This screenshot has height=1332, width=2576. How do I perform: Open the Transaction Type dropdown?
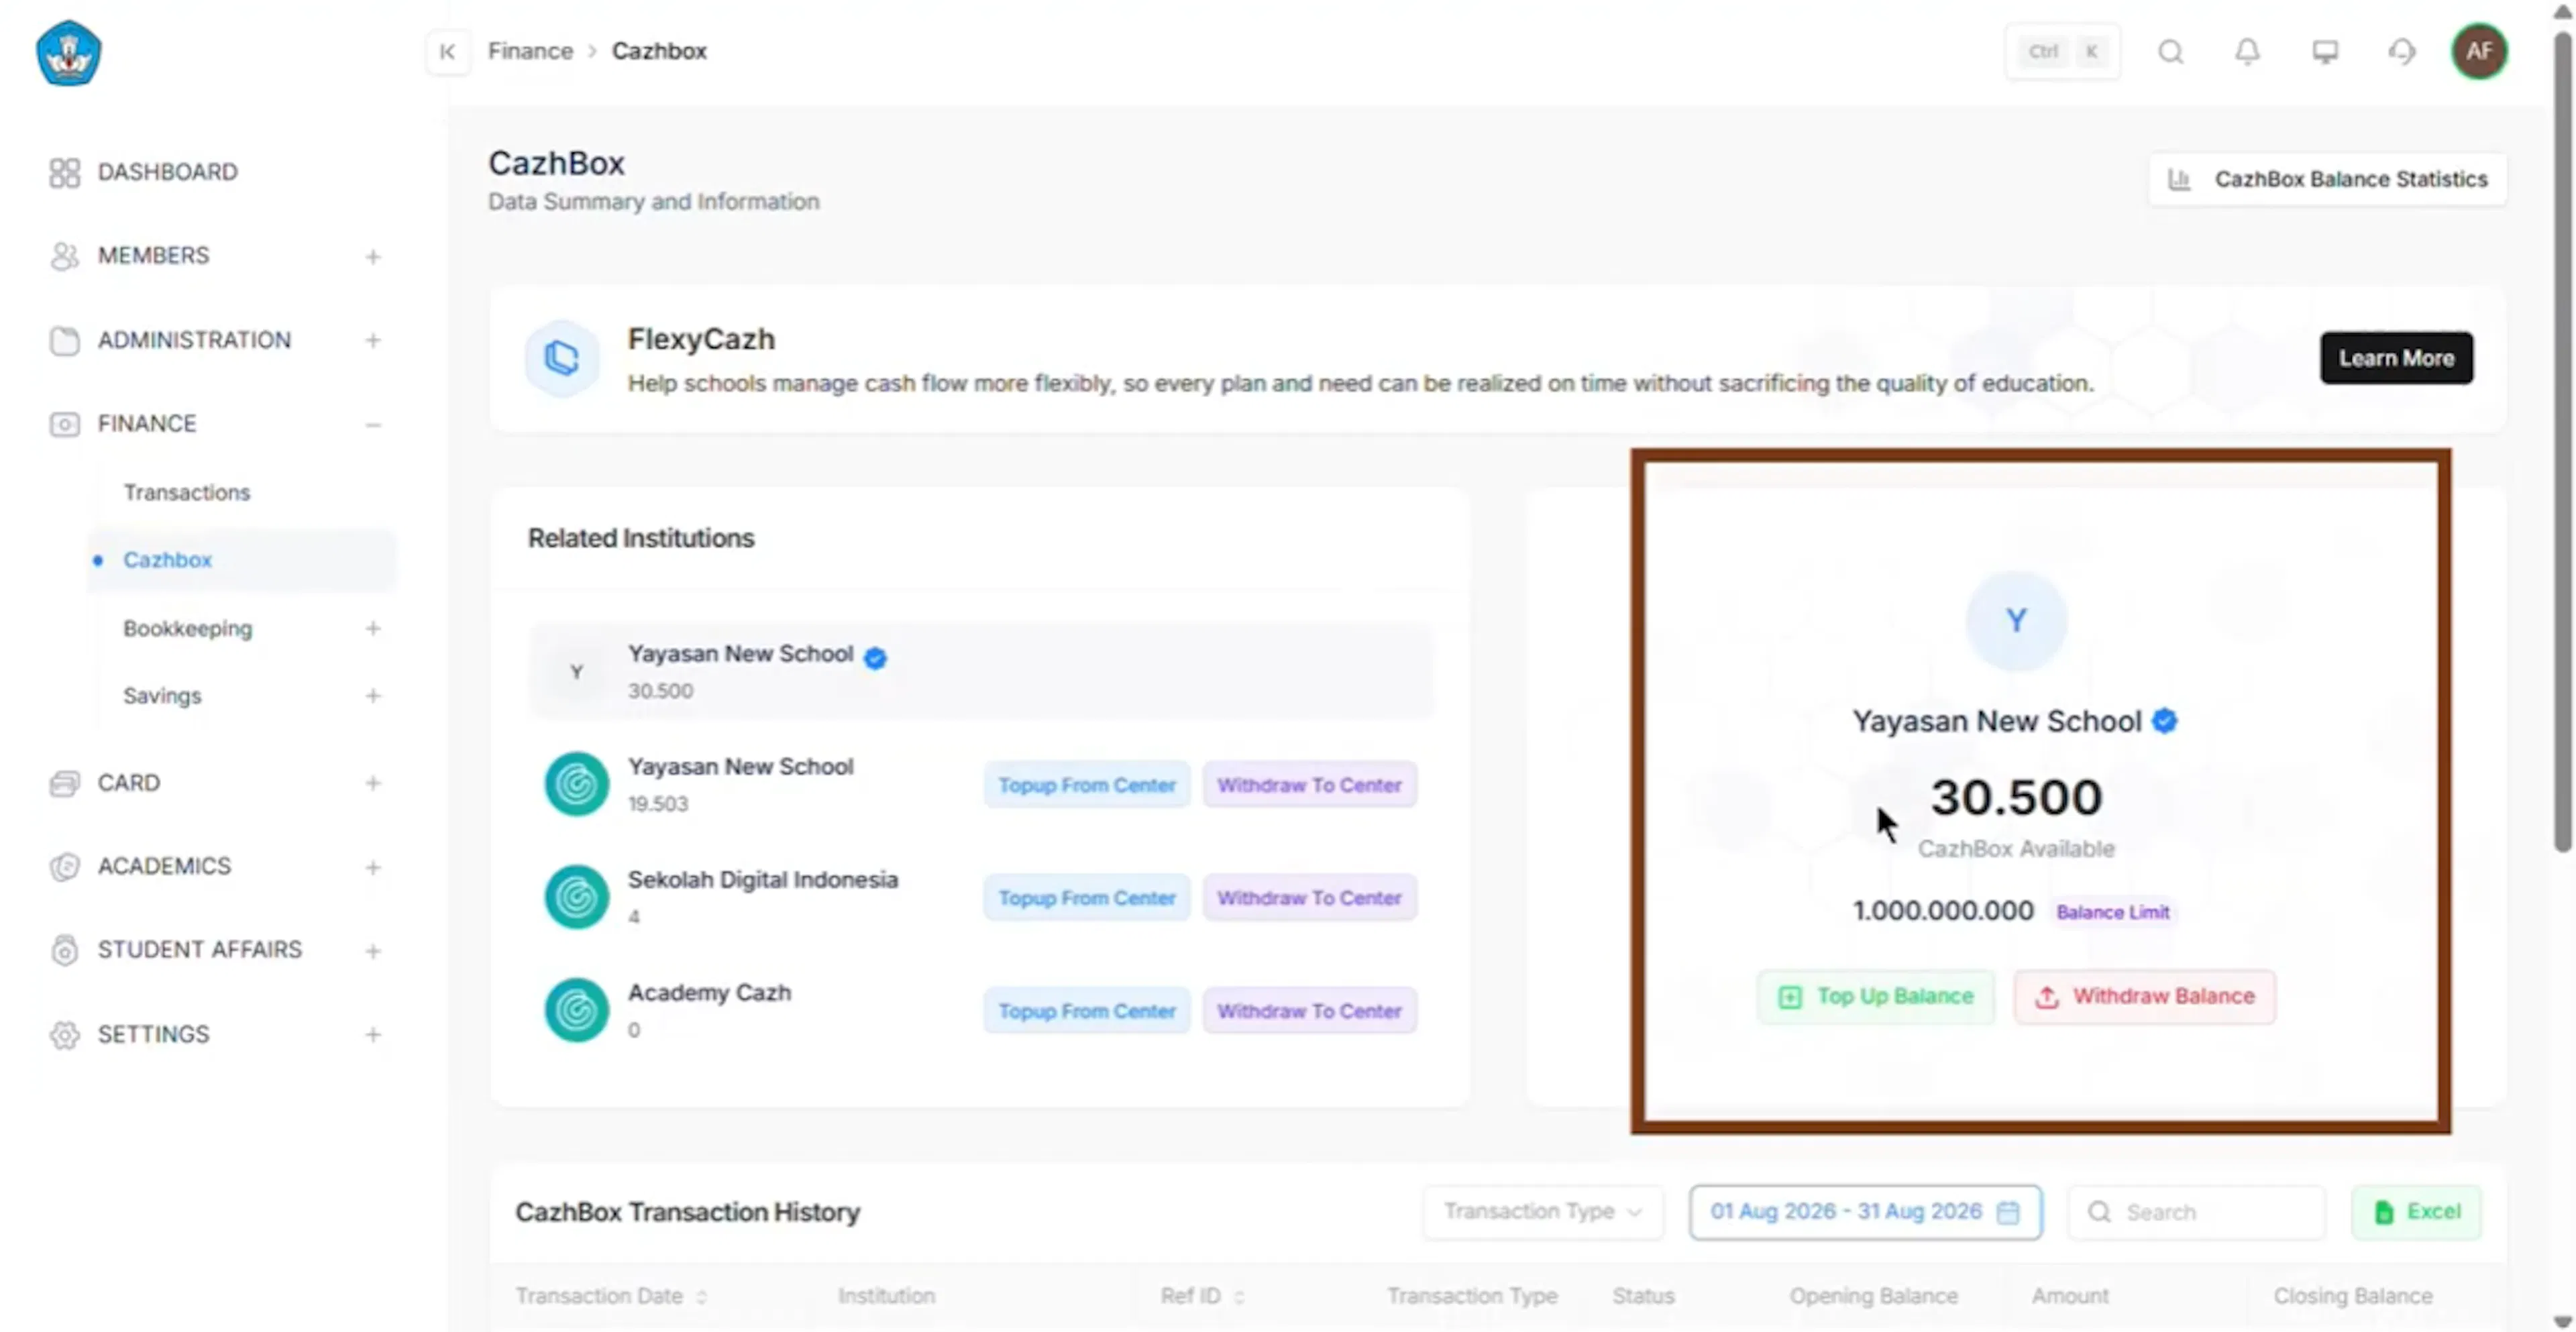click(x=1543, y=1211)
